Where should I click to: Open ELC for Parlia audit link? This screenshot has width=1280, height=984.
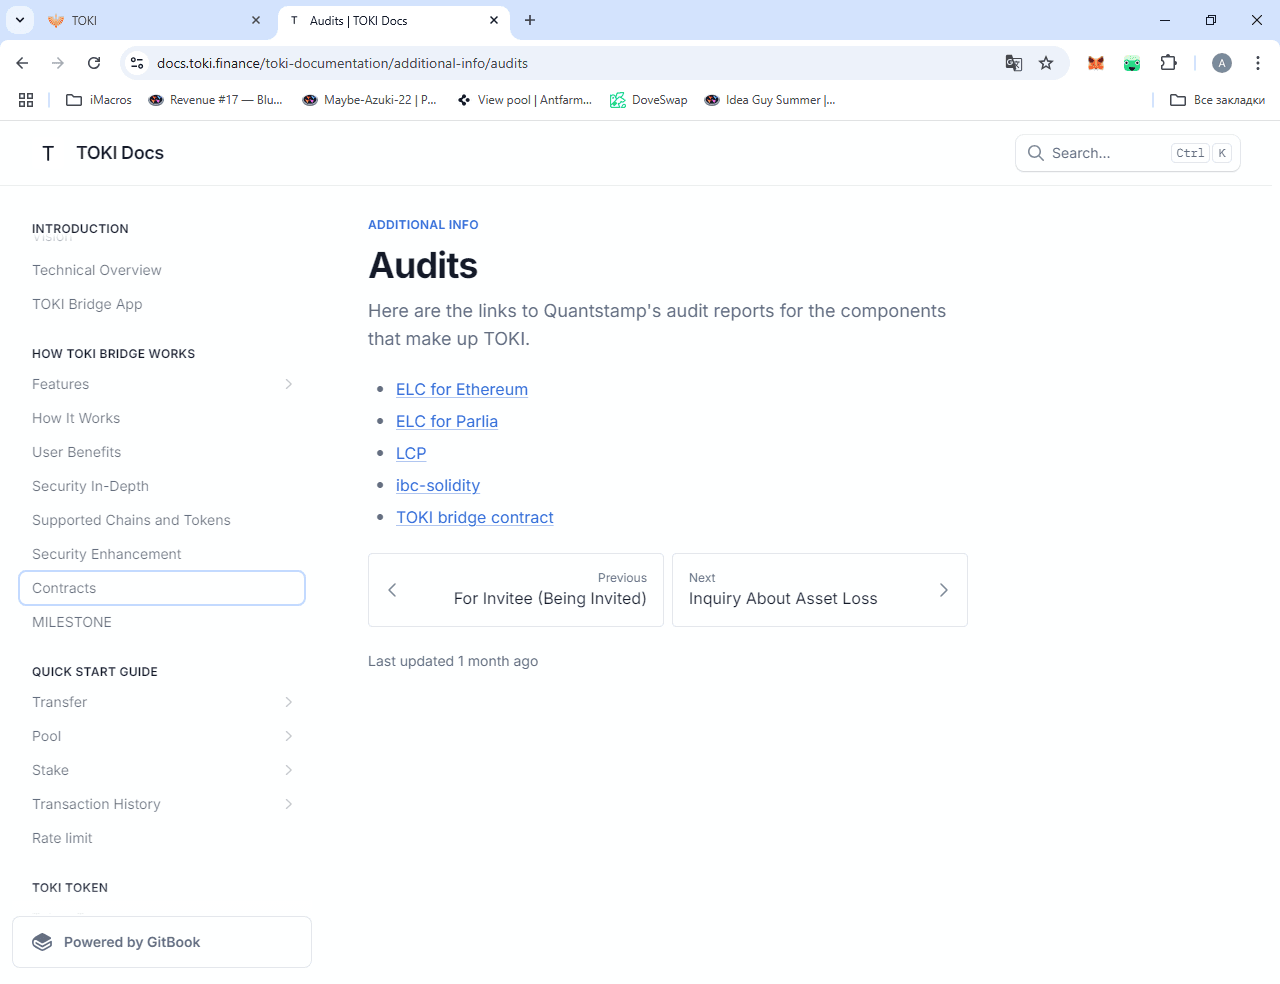point(447,421)
